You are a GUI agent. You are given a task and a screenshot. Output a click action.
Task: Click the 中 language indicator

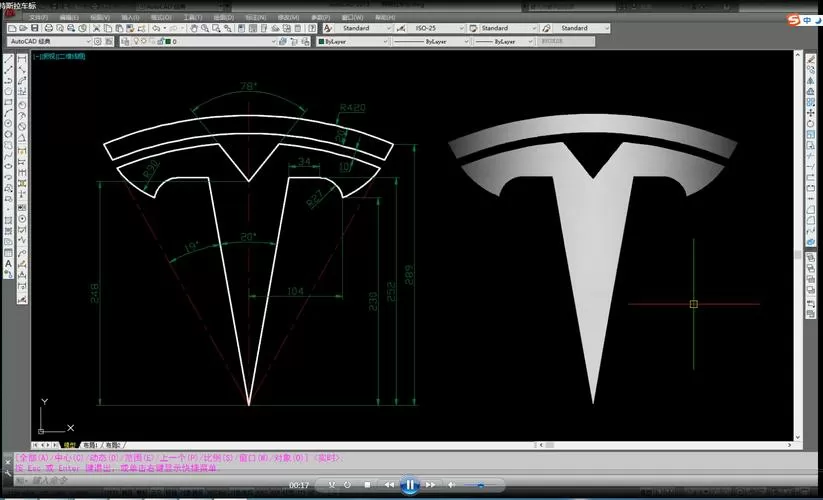tap(807, 20)
